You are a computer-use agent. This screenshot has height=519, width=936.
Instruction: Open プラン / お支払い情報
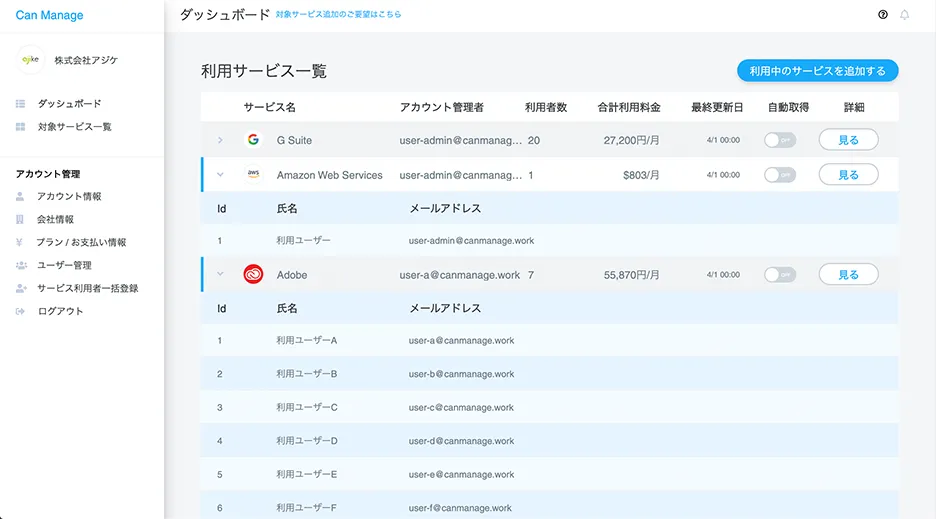81,242
